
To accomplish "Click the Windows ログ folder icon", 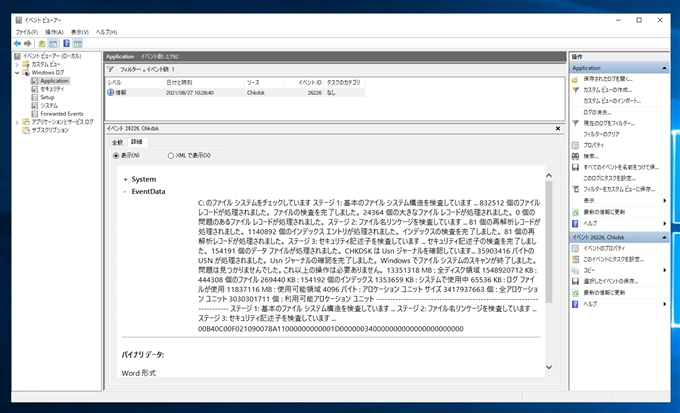I will (x=26, y=72).
